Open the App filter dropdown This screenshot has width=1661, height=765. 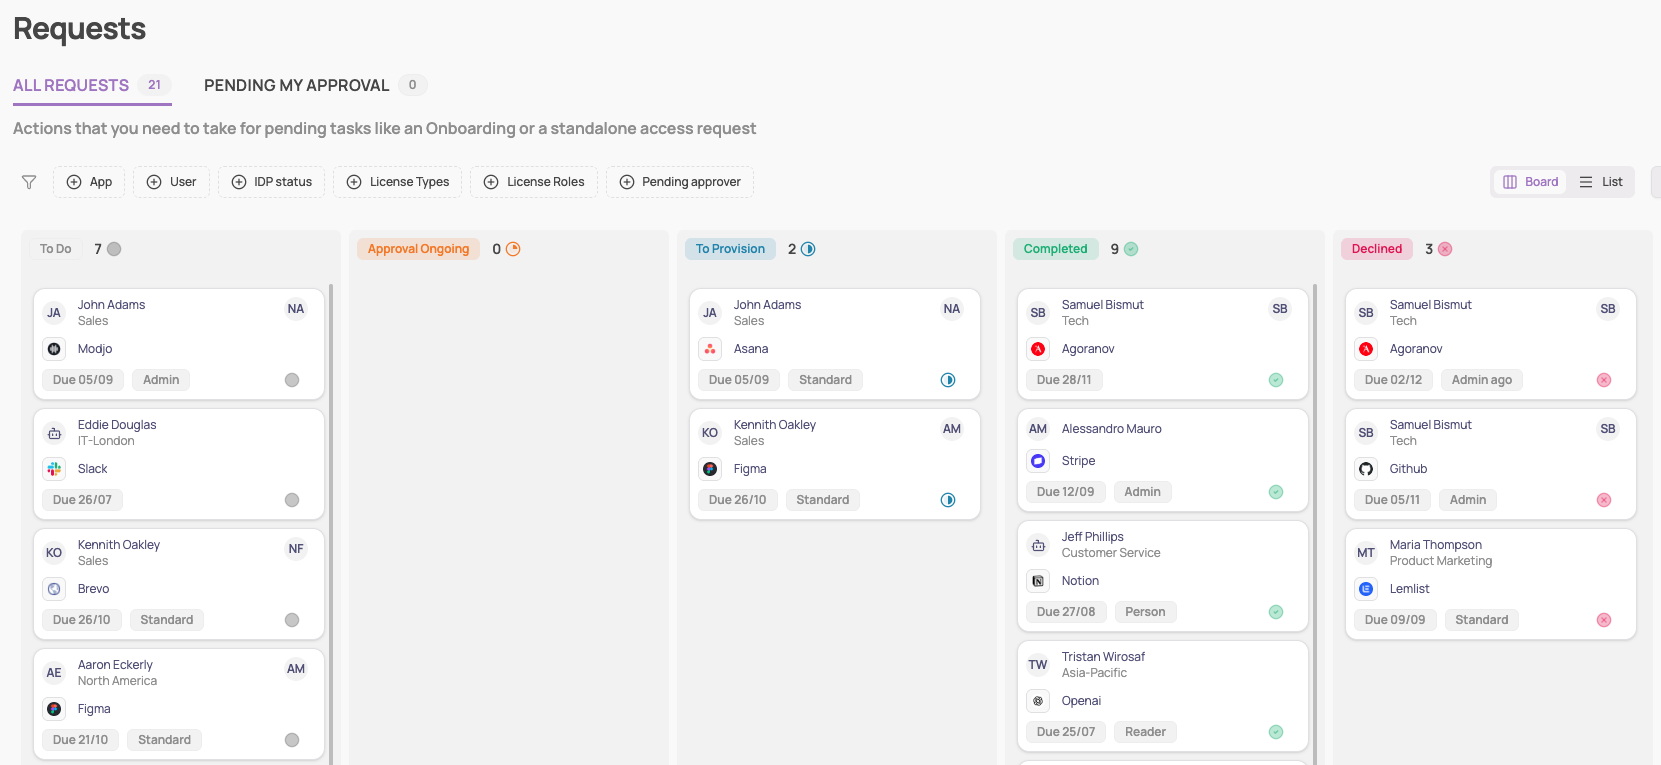[89, 182]
